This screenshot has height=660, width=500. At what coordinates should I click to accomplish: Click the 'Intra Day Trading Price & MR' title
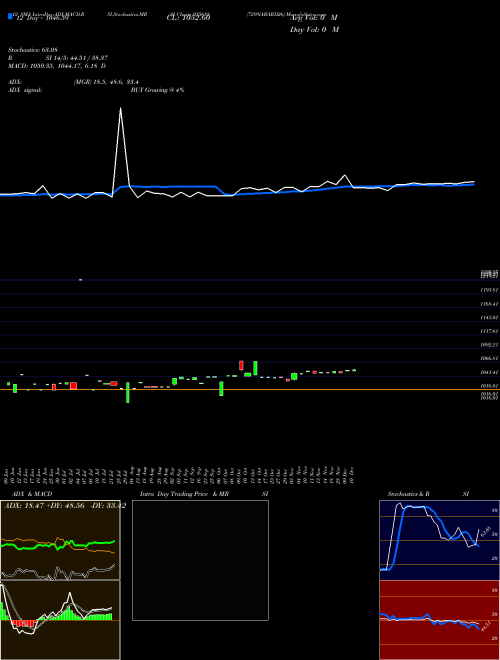[x=184, y=494]
